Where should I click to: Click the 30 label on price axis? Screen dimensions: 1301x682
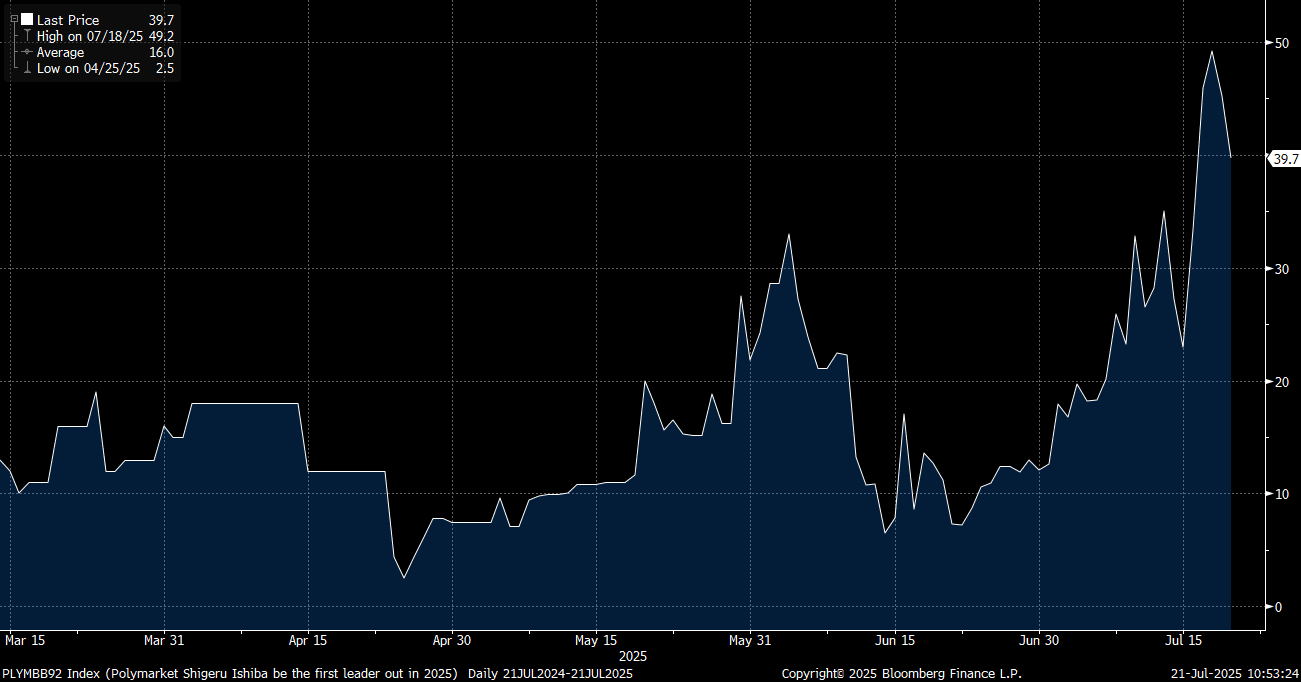[1281, 269]
